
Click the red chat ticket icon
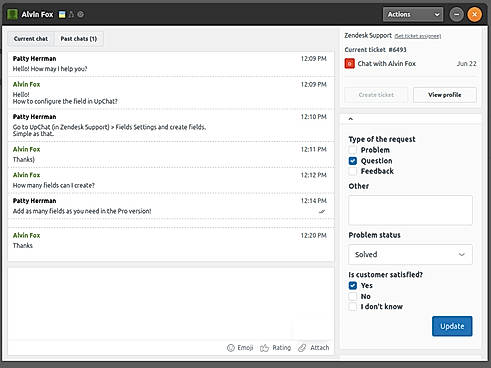[349, 63]
